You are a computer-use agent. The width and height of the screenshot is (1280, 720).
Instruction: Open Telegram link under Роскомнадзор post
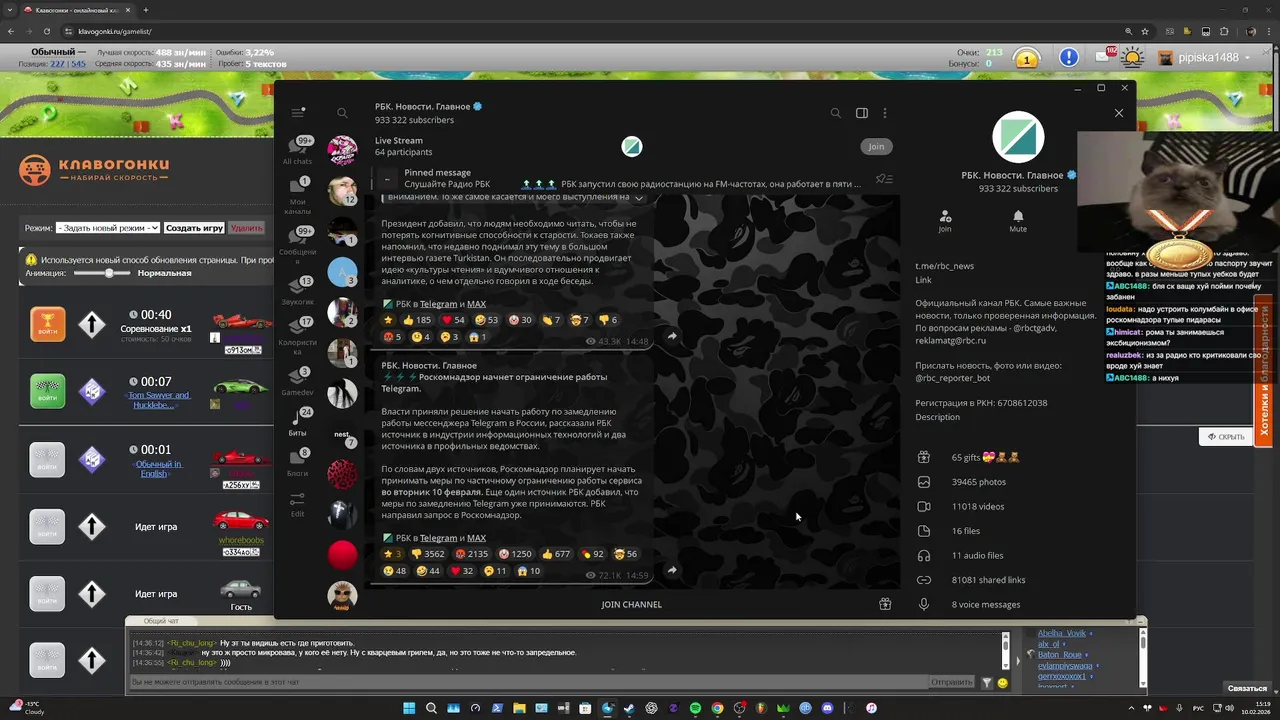(438, 538)
